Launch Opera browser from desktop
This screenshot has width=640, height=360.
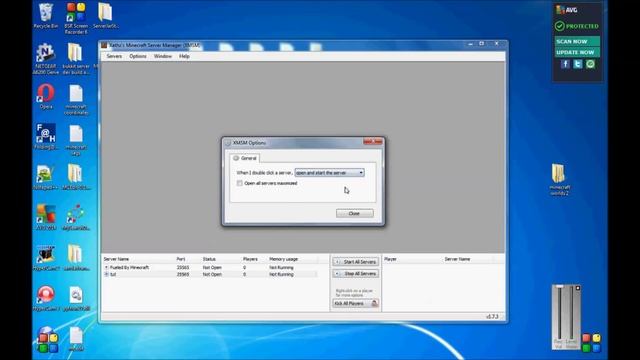46,96
